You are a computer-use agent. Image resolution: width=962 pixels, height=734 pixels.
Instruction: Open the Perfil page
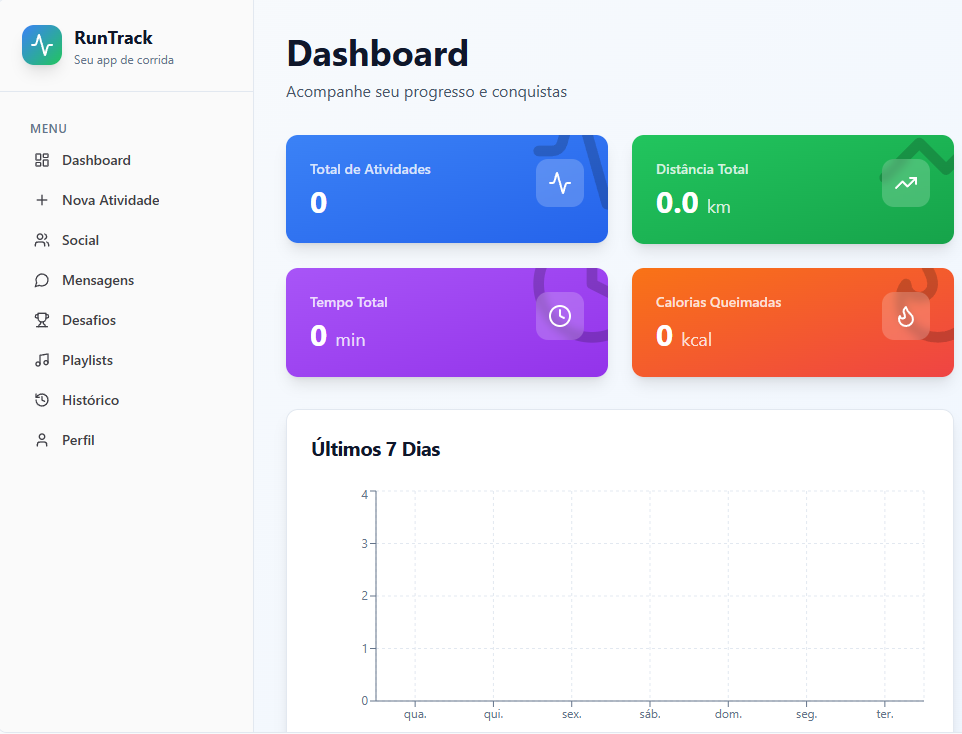tap(126, 440)
